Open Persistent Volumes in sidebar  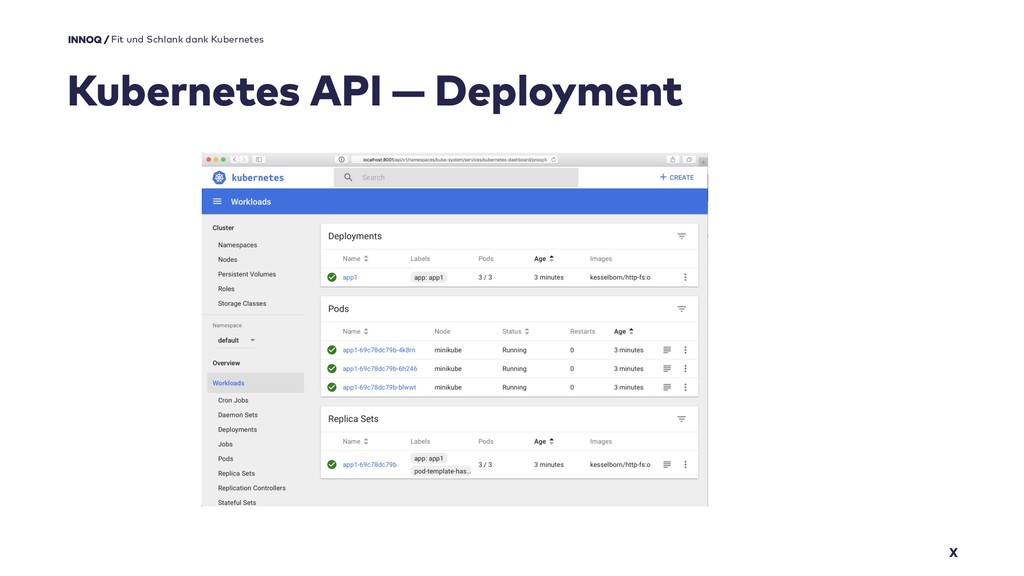(x=247, y=275)
